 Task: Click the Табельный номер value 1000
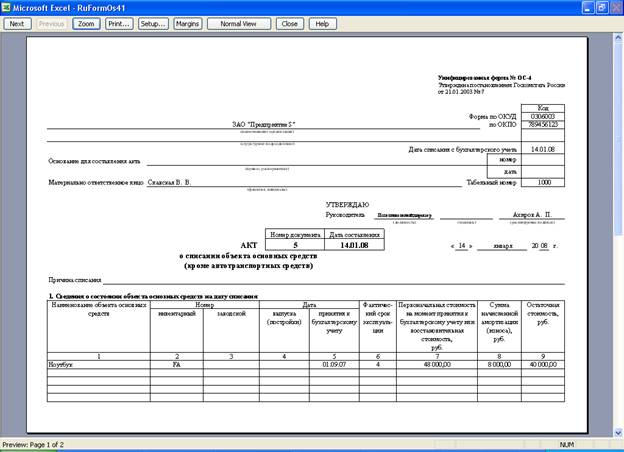[x=543, y=182]
